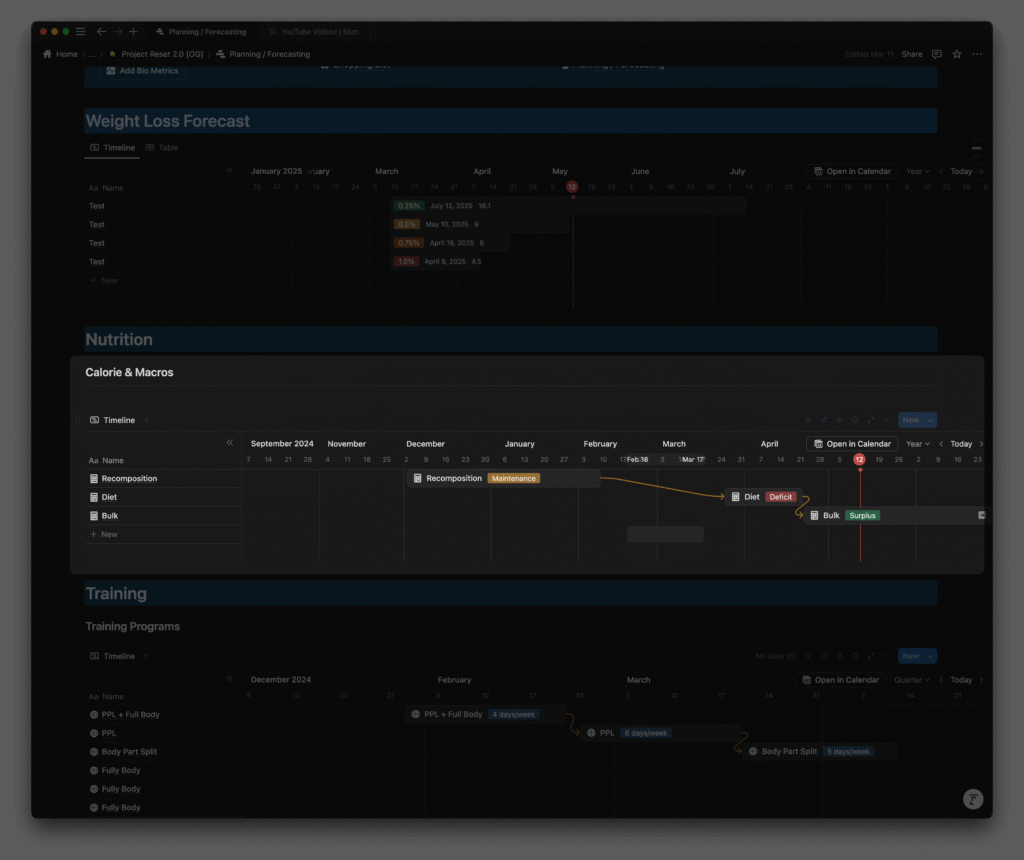Image resolution: width=1024 pixels, height=860 pixels.
Task: Select the YouTube Videos browser tab
Action: (313, 32)
